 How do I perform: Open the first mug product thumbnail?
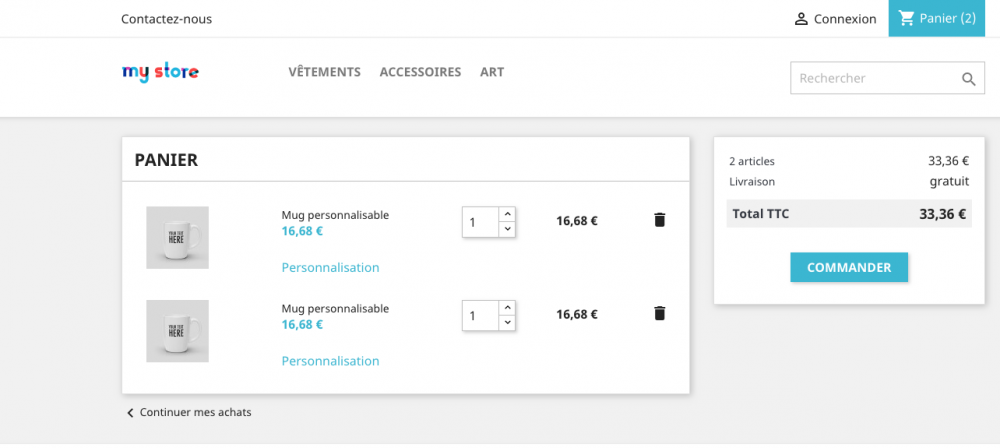point(177,237)
